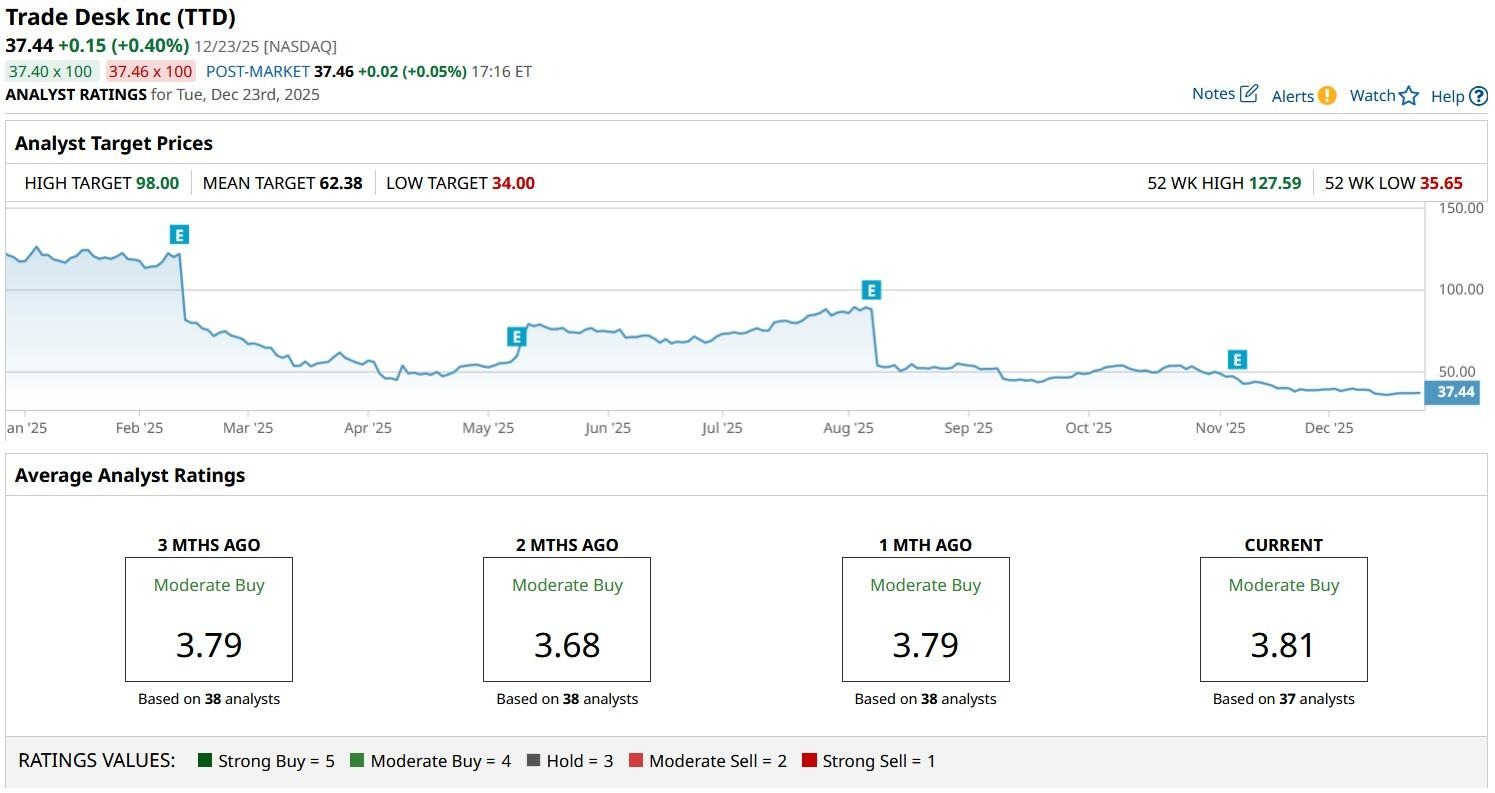This screenshot has height=793, width=1495.
Task: Click the ANALYST RATINGS date line
Action: 163,95
